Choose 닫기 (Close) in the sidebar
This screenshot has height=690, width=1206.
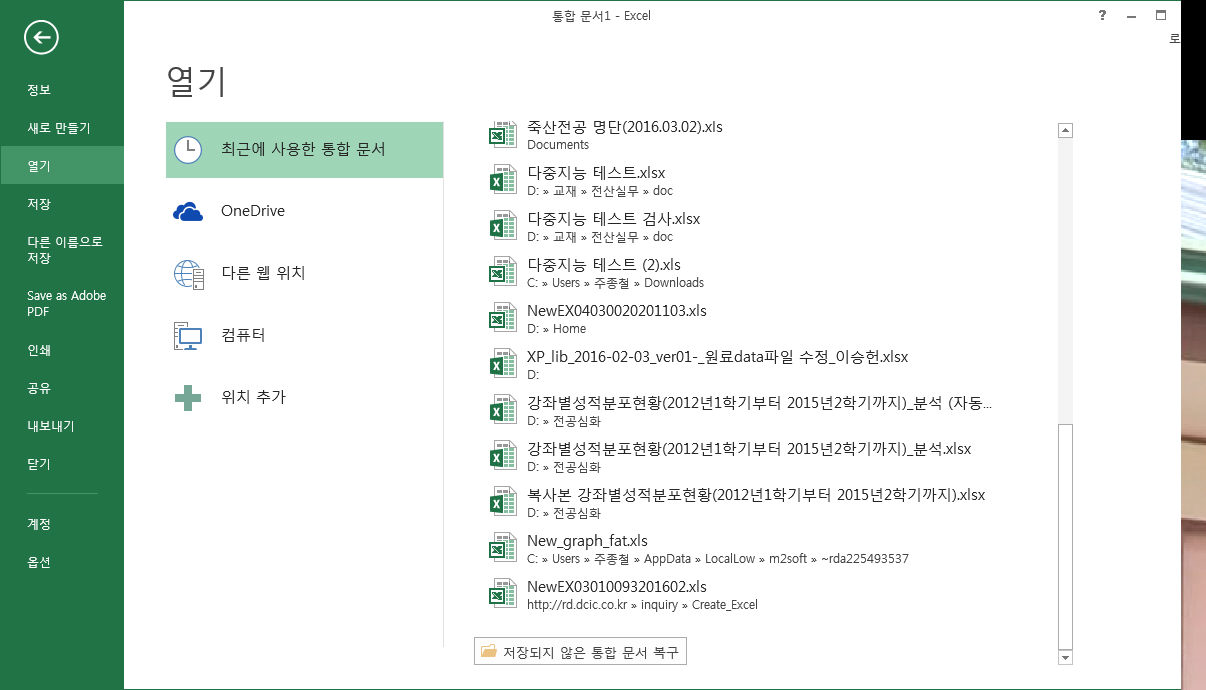coord(62,464)
